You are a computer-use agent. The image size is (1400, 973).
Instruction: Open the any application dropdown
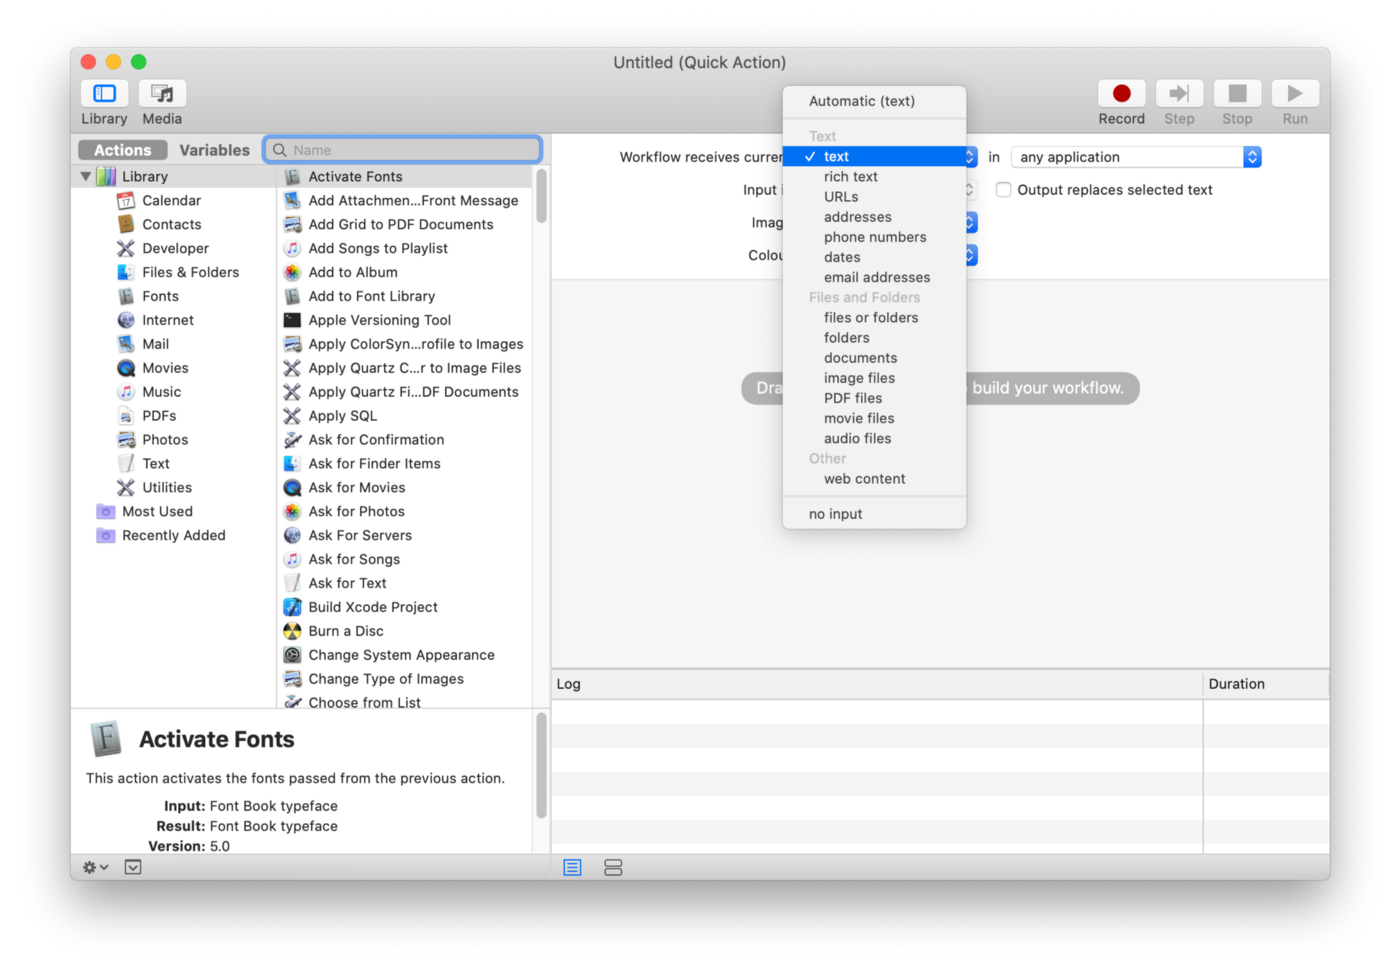1136,157
